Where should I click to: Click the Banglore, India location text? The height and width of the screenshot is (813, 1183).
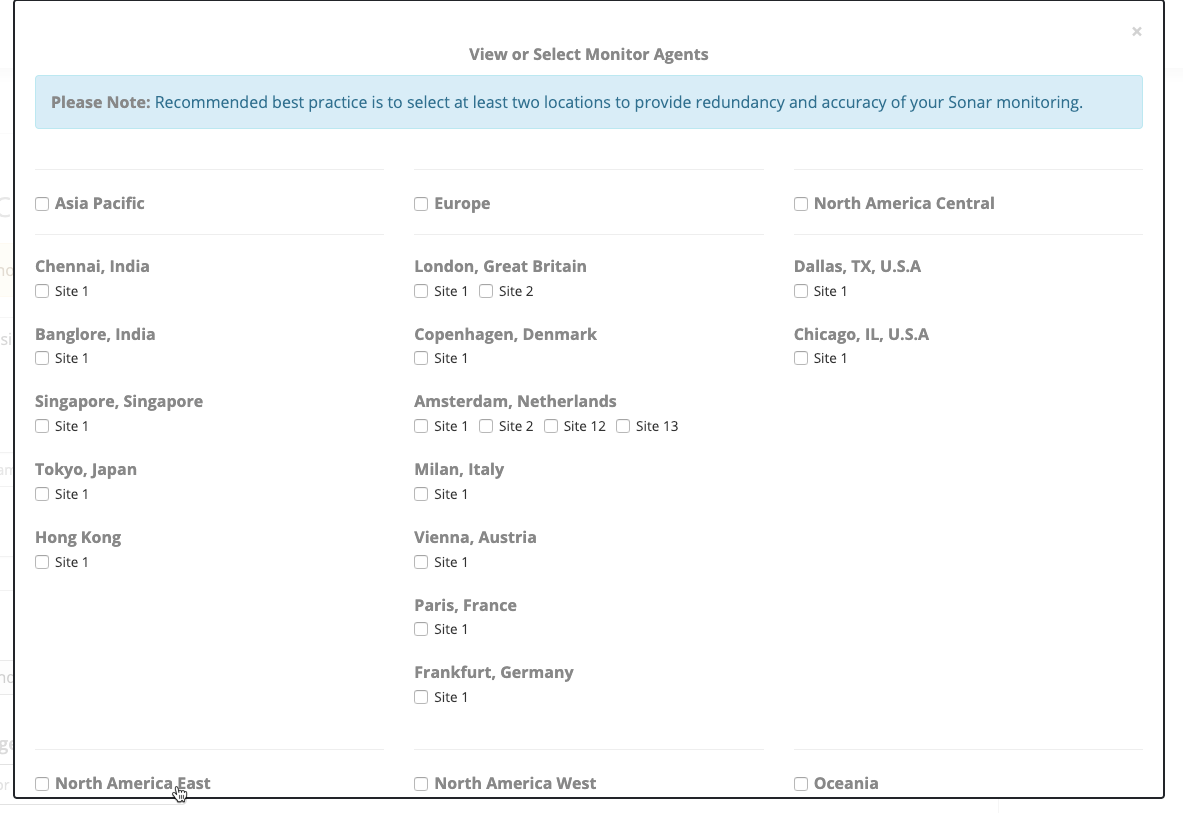95,334
